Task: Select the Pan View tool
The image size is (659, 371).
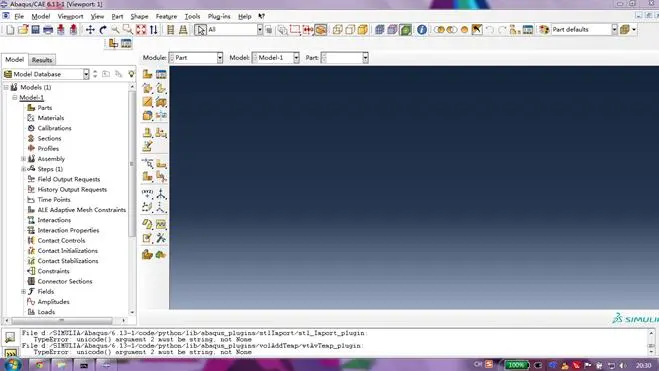Action: (90, 30)
